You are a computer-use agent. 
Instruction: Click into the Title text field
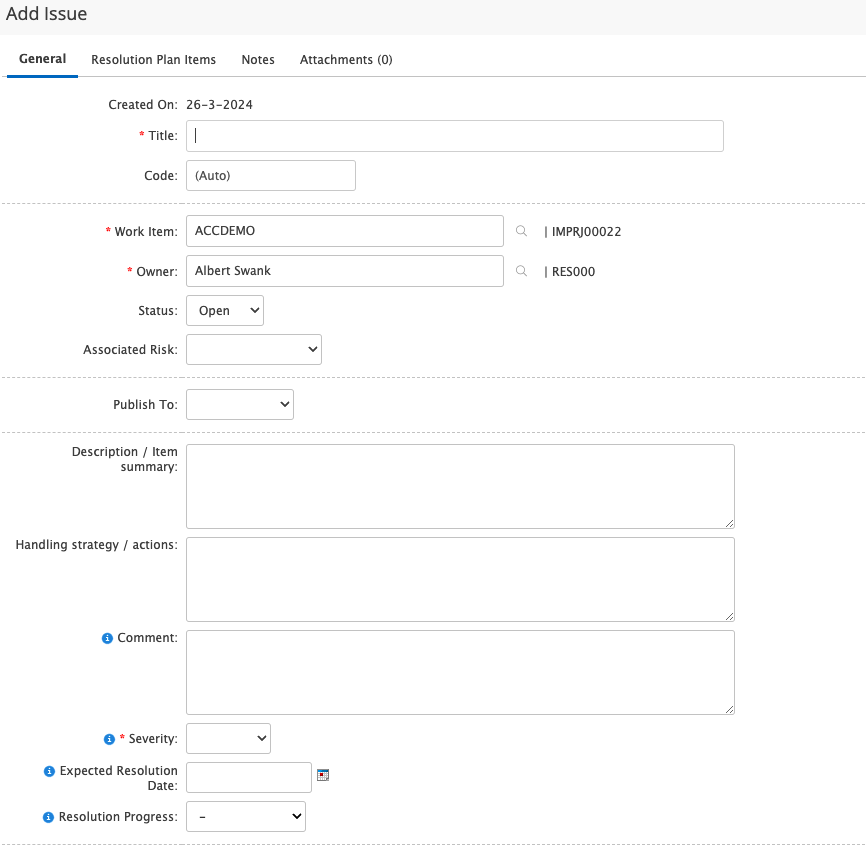coord(455,136)
